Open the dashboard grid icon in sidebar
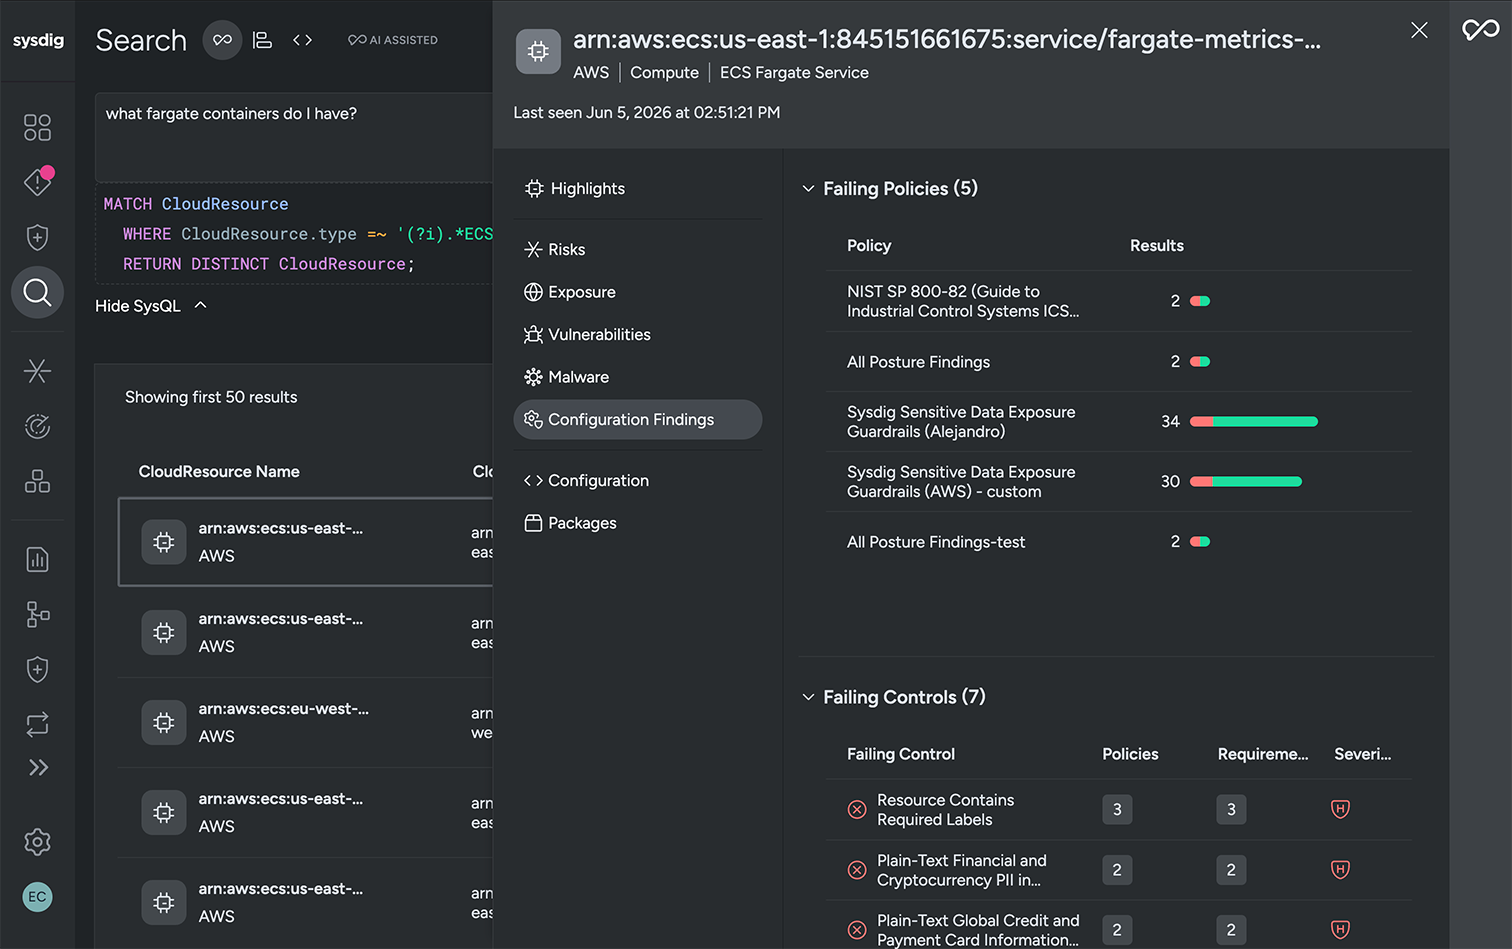The width and height of the screenshot is (1512, 949). pyautogui.click(x=37, y=127)
